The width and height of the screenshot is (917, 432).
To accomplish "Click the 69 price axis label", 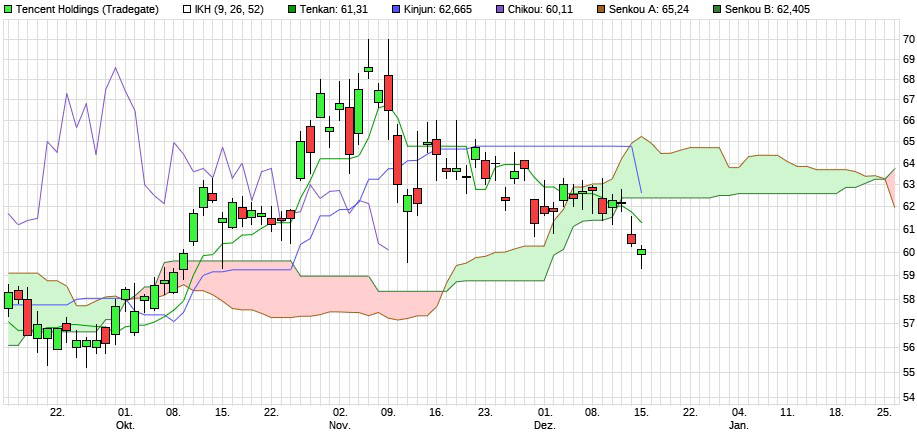I will coord(908,60).
